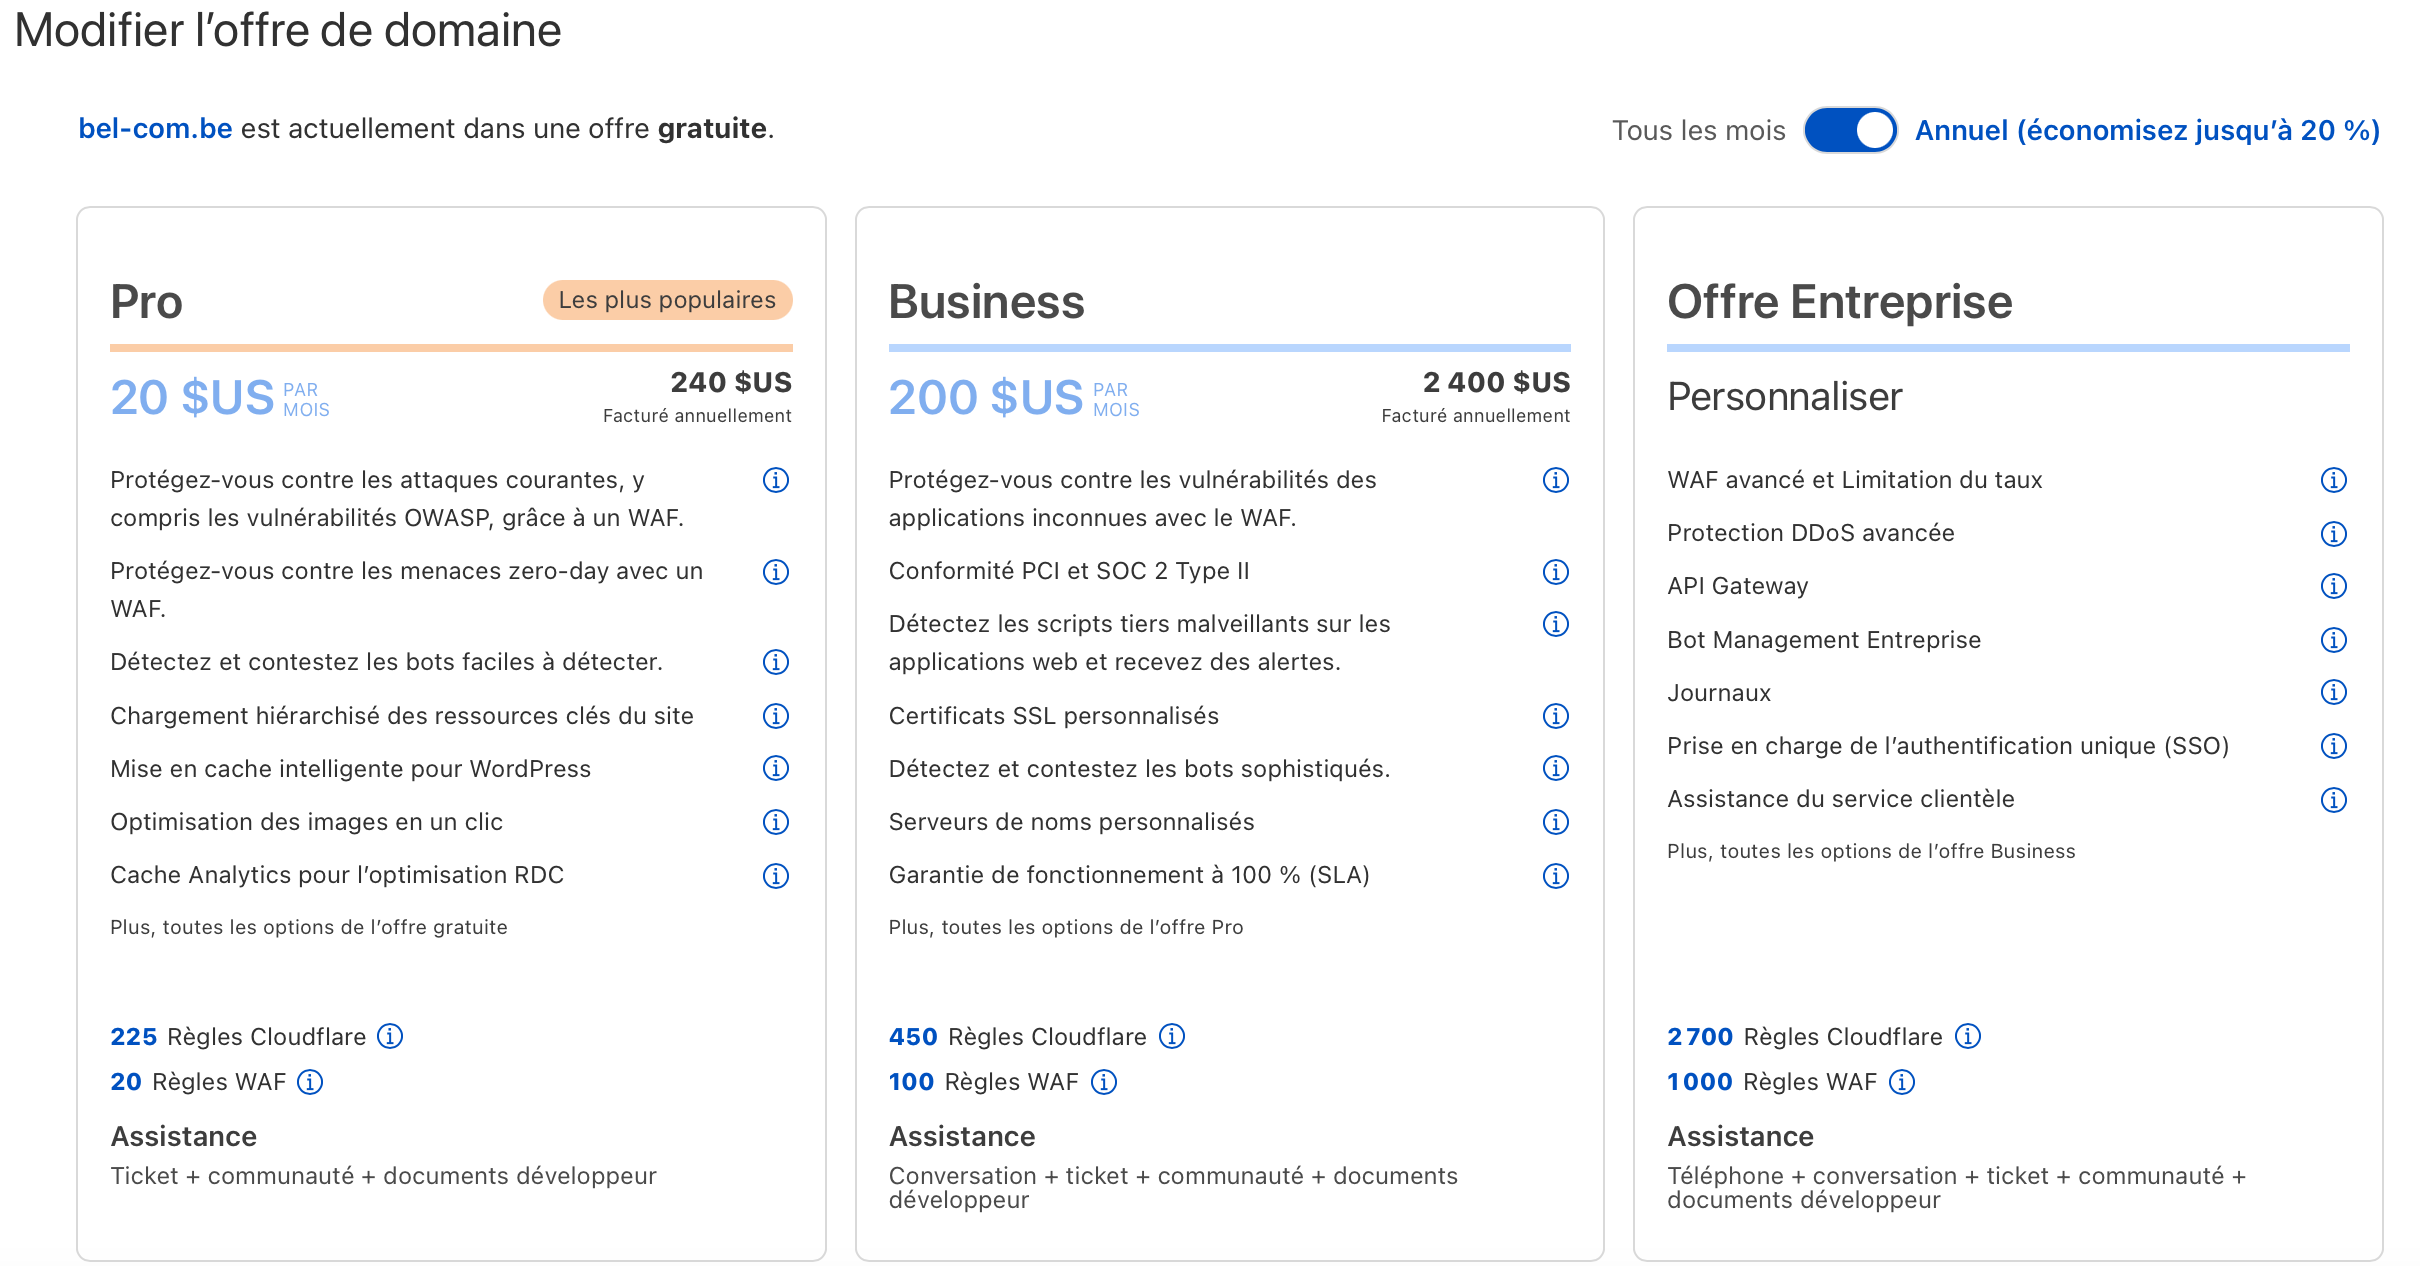The width and height of the screenshot is (2420, 1266).
Task: Open info icon for SSO authentication support
Action: point(2333,746)
